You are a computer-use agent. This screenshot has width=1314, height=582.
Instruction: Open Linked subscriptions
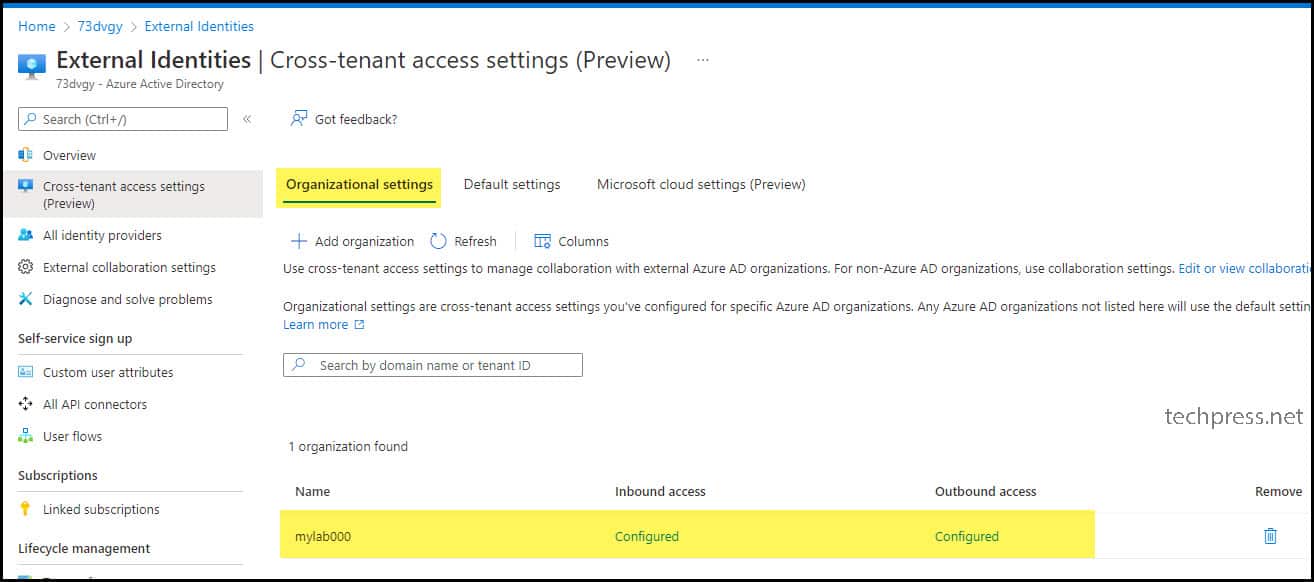tap(101, 509)
